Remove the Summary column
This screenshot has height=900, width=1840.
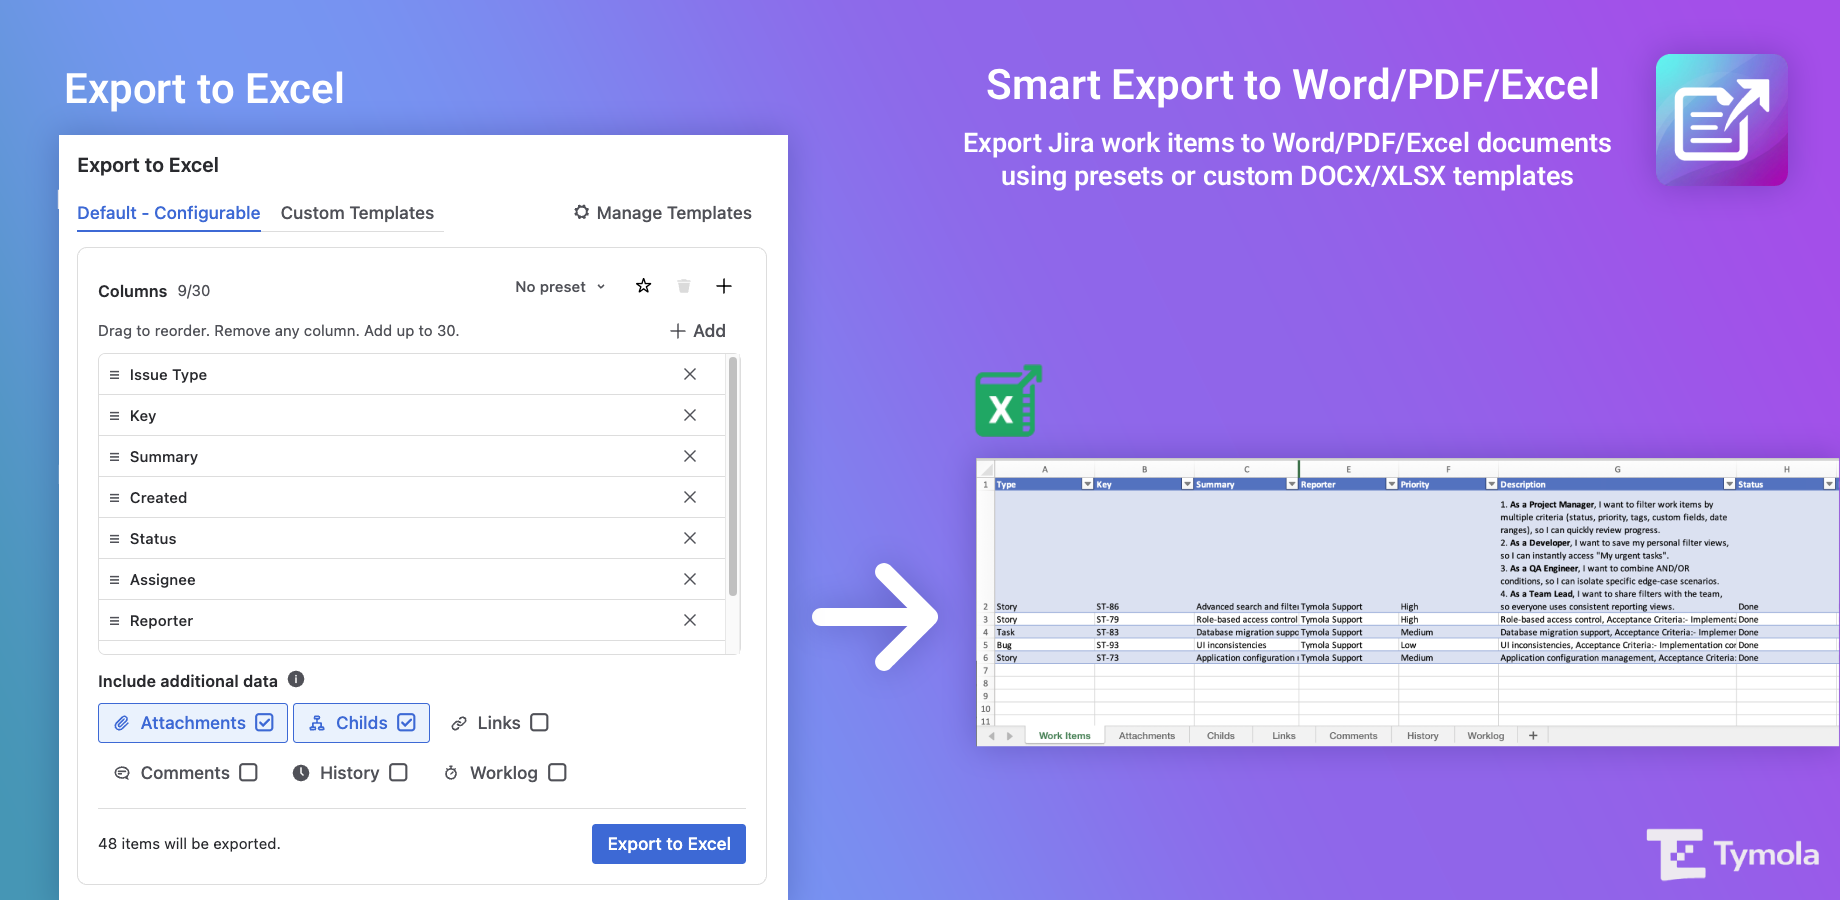(x=690, y=456)
